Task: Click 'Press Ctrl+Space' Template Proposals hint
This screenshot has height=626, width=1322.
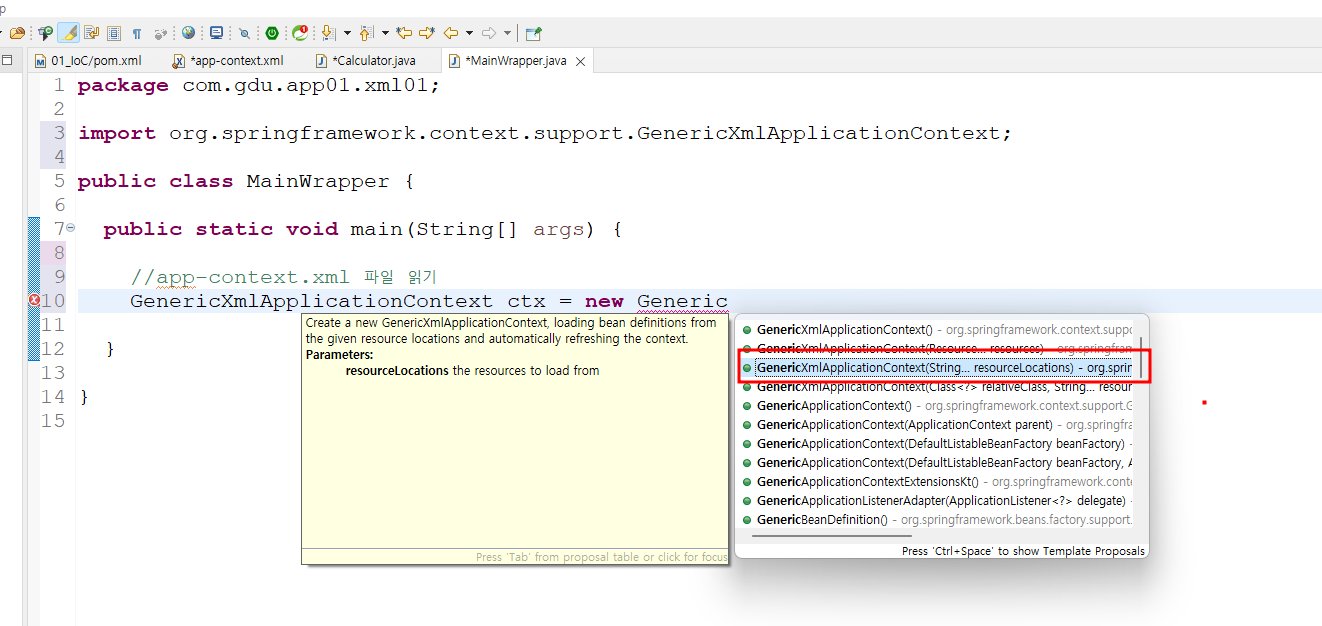Action: (x=1023, y=551)
